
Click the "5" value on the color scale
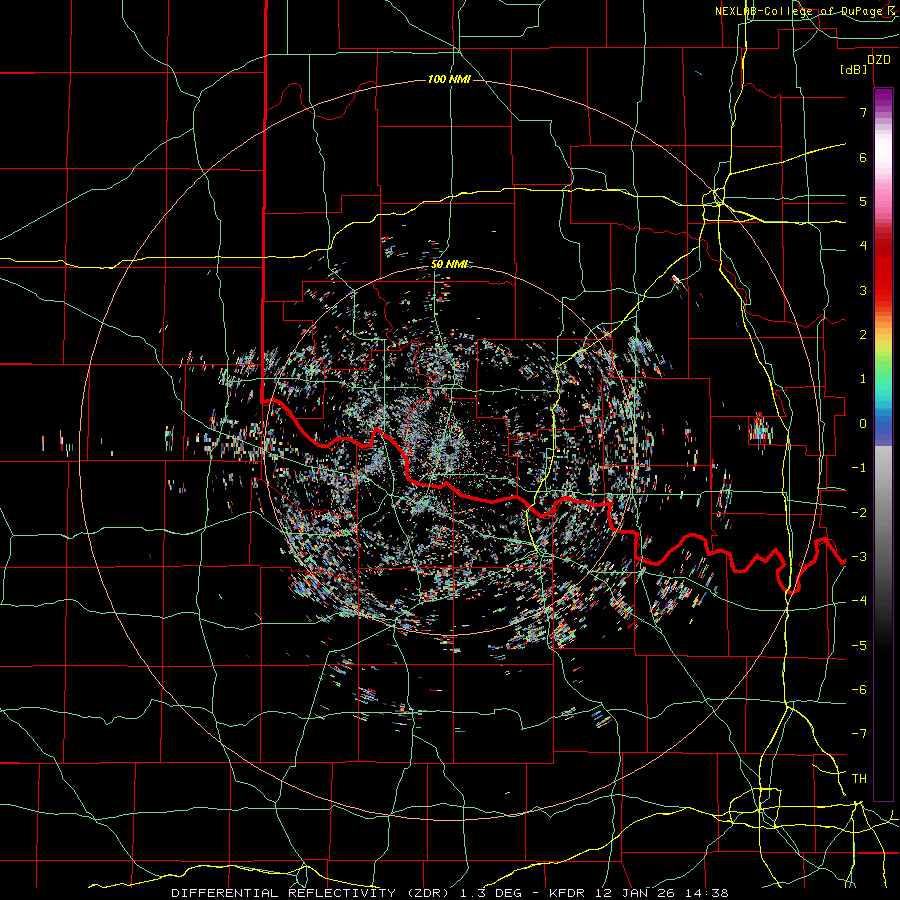[x=863, y=201]
